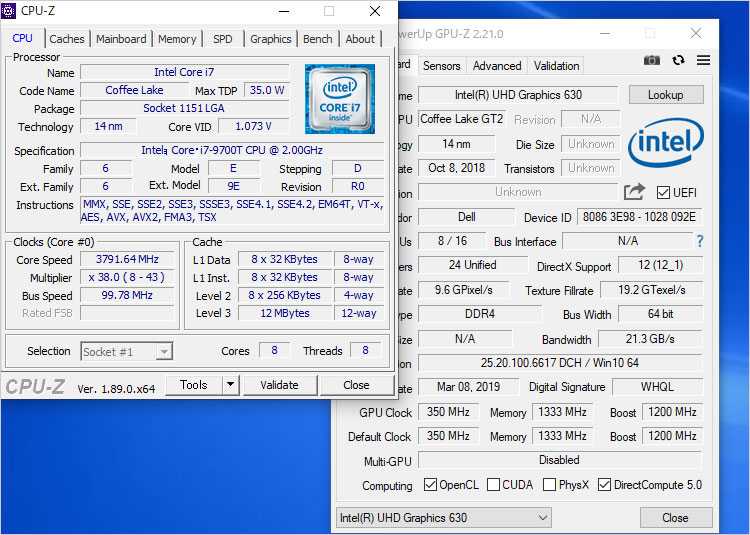Click the Intel Core i7 badge logo
750x535 pixels.
[340, 99]
